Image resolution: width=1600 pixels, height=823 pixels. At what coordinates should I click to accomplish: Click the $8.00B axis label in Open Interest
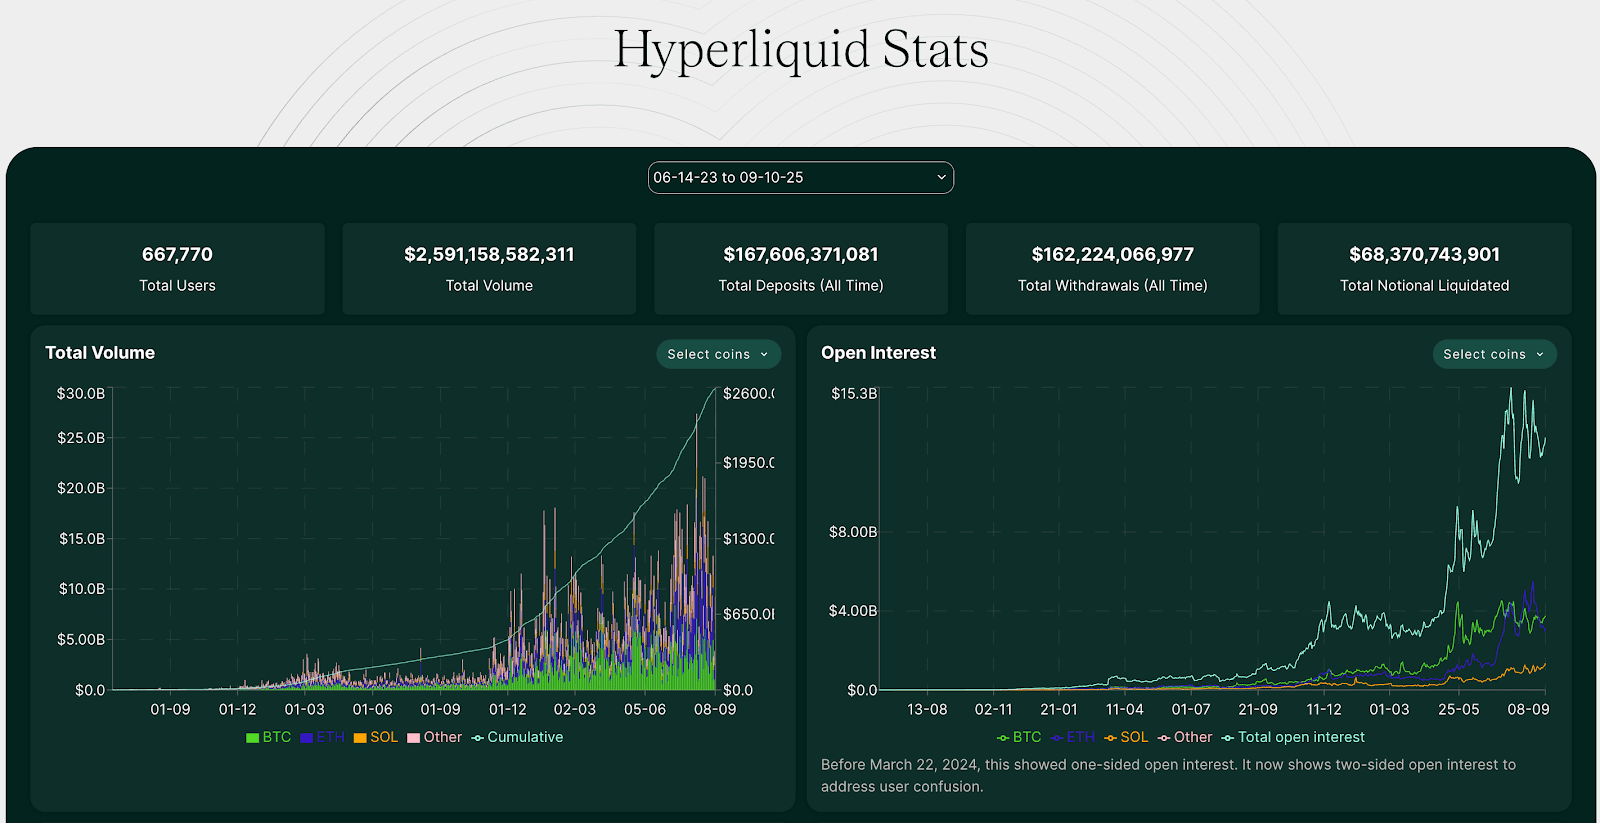click(853, 532)
